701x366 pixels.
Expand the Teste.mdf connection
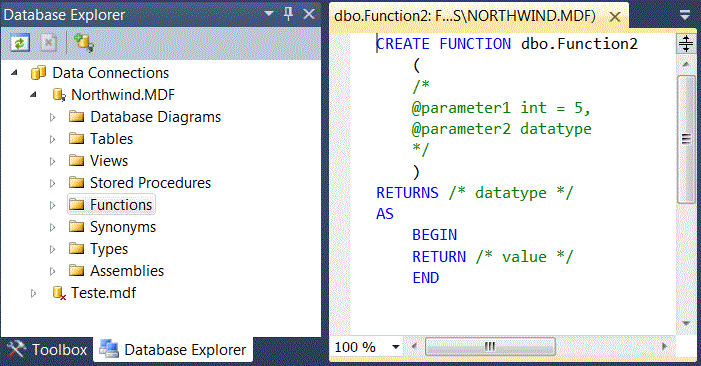pos(34,293)
